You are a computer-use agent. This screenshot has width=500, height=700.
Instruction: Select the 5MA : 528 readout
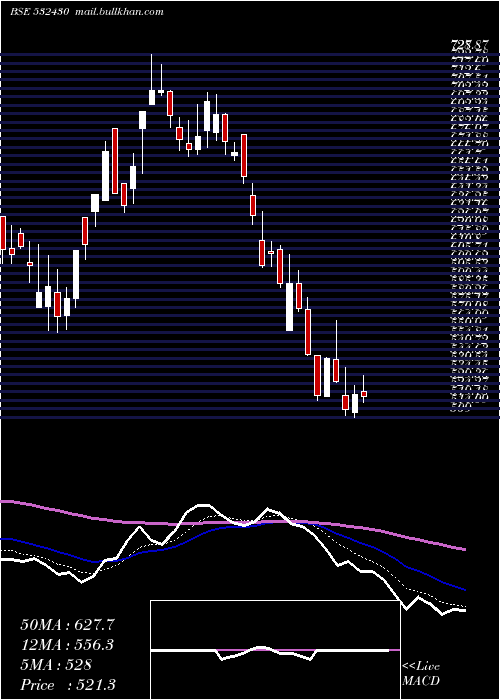(x=56, y=665)
